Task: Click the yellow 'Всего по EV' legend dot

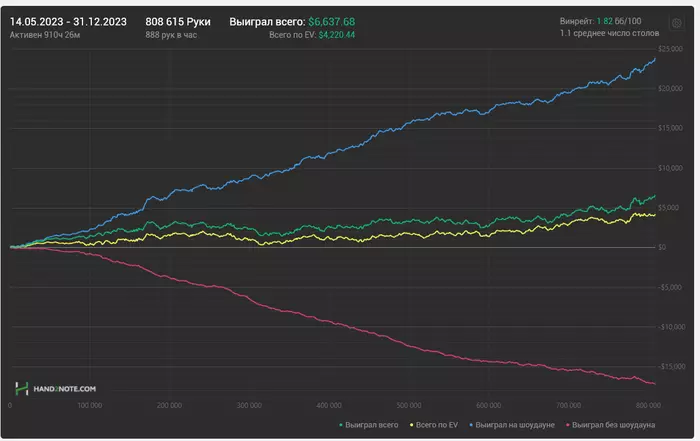Action: point(410,425)
